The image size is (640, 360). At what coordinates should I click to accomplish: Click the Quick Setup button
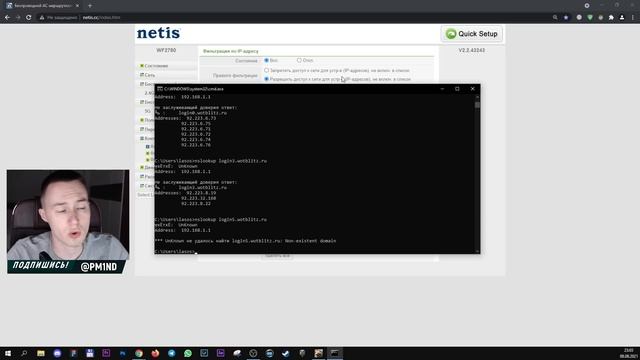[472, 34]
